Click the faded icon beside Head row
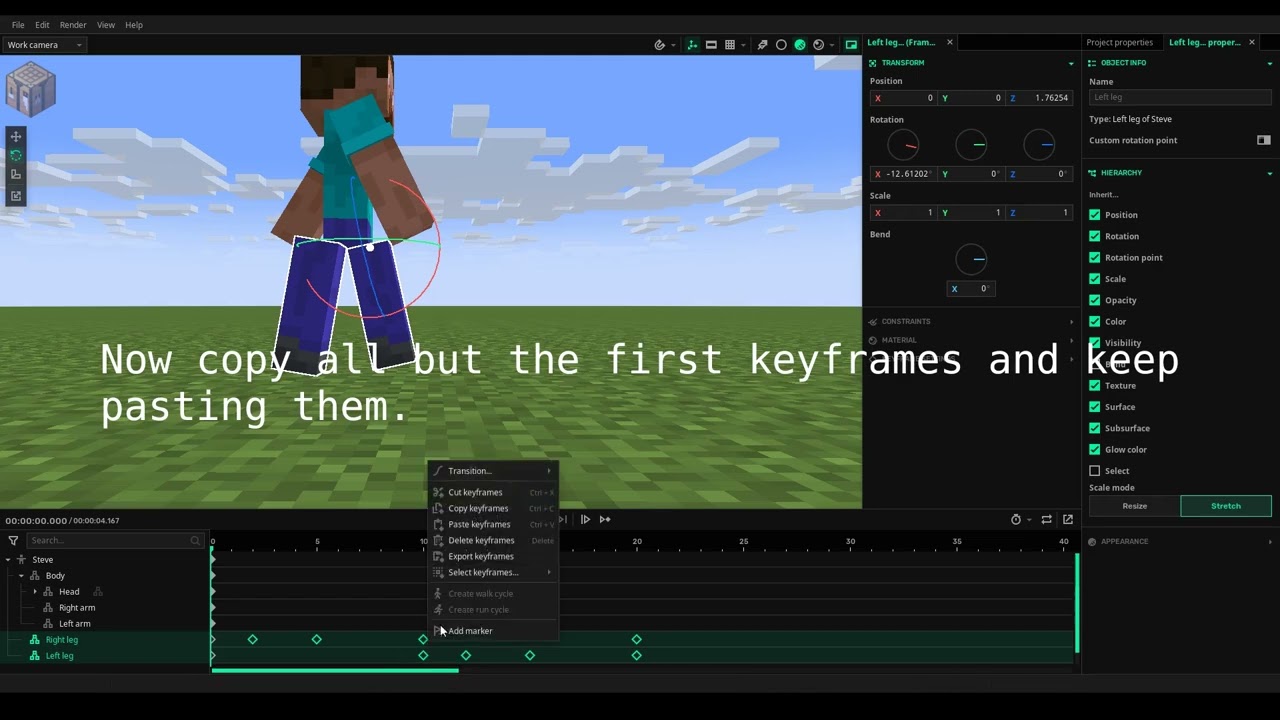The width and height of the screenshot is (1280, 720). (x=98, y=592)
